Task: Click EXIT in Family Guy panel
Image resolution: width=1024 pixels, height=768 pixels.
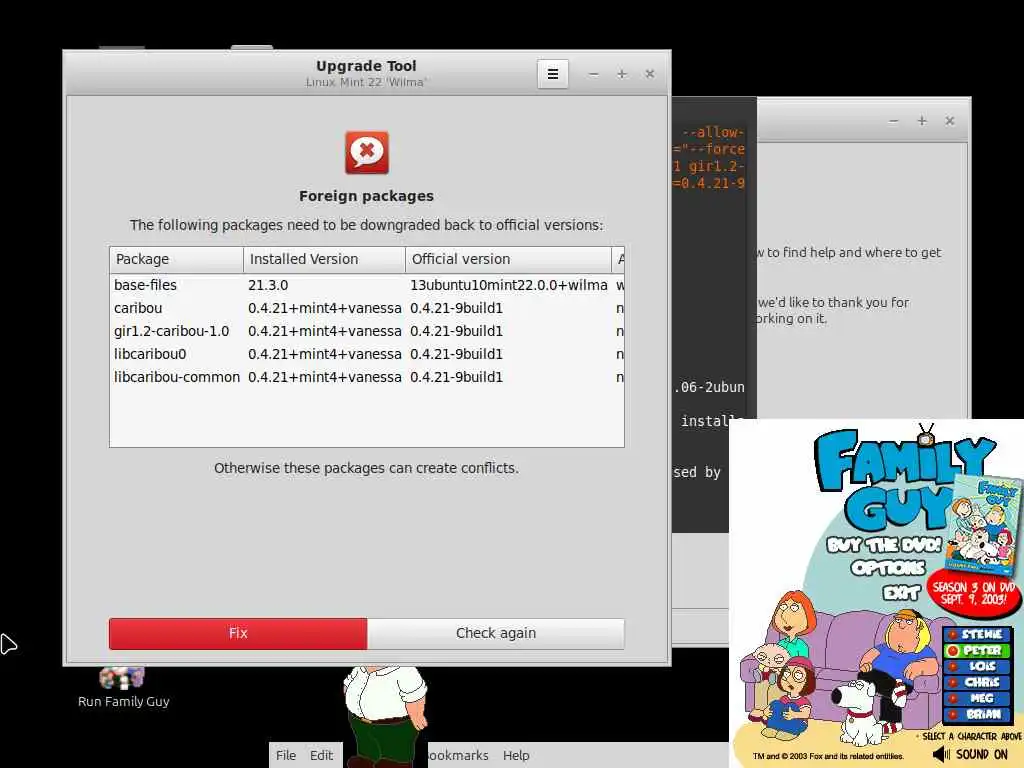Action: tap(902, 592)
